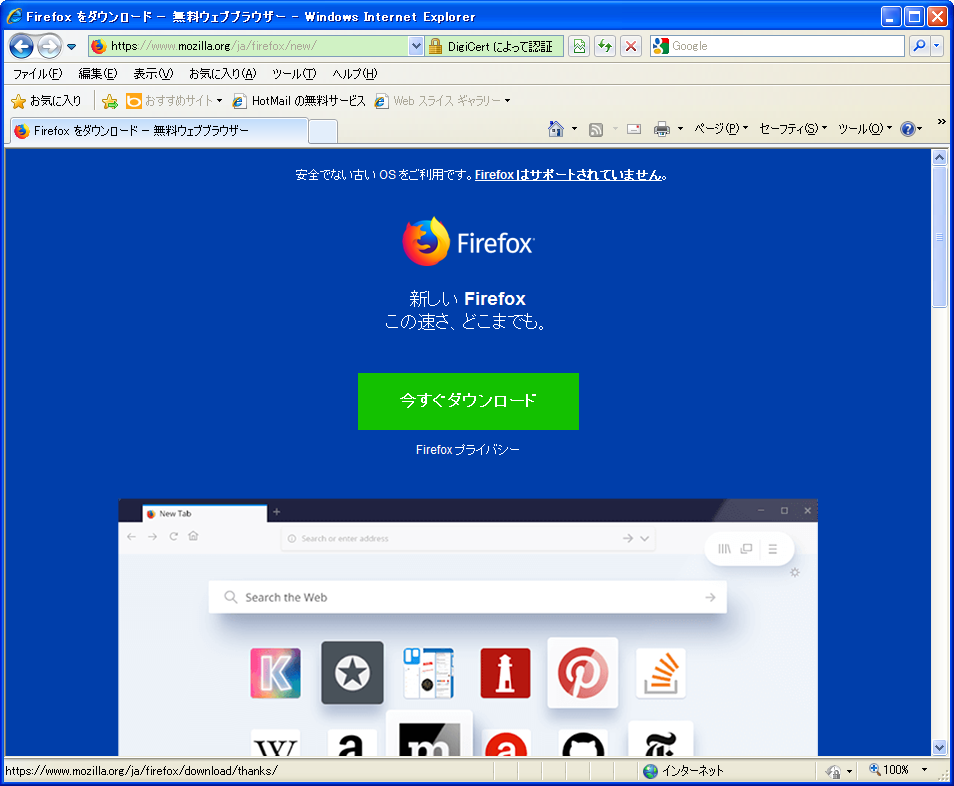Screen dimensions: 954x786
Task: Open the recent pages dropdown next to Forward
Action: (x=72, y=47)
